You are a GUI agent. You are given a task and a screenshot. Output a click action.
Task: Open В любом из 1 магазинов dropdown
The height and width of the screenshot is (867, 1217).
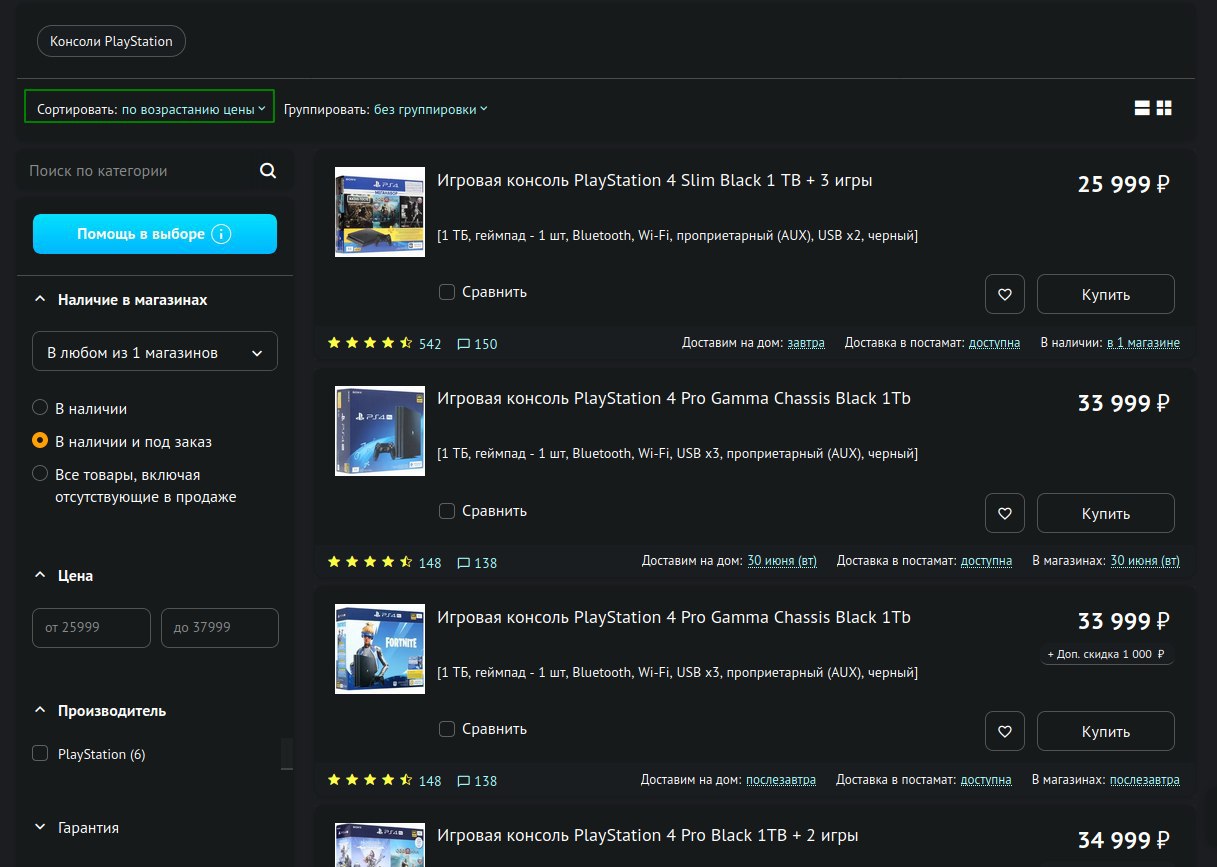[155, 351]
